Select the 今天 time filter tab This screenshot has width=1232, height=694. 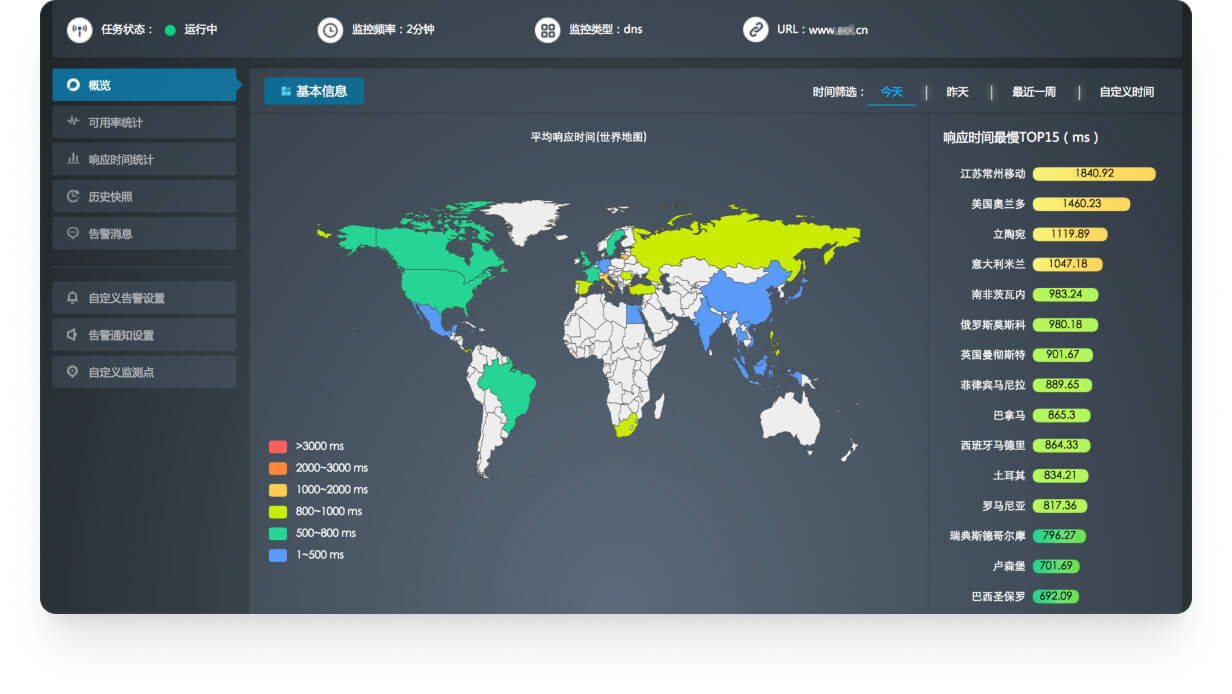tap(891, 92)
